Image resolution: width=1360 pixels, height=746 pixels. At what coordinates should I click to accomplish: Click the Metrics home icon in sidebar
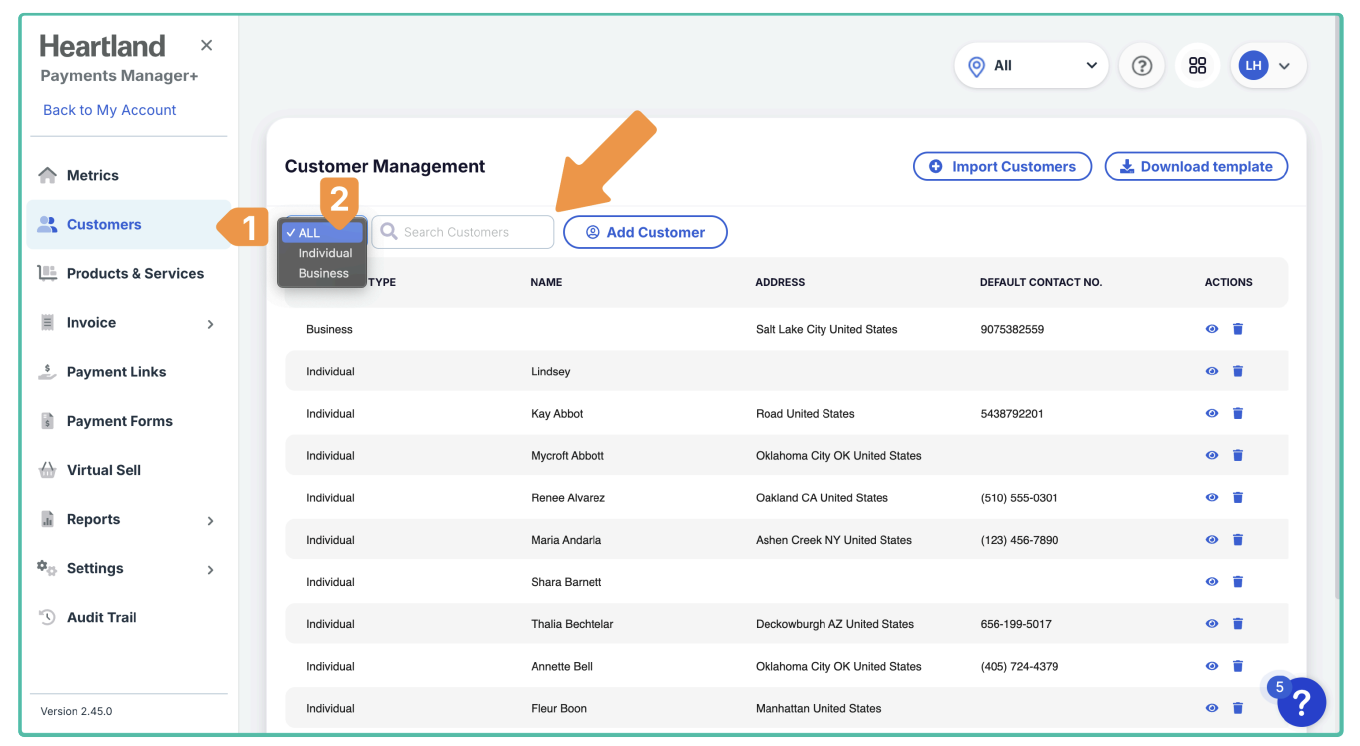click(x=47, y=176)
